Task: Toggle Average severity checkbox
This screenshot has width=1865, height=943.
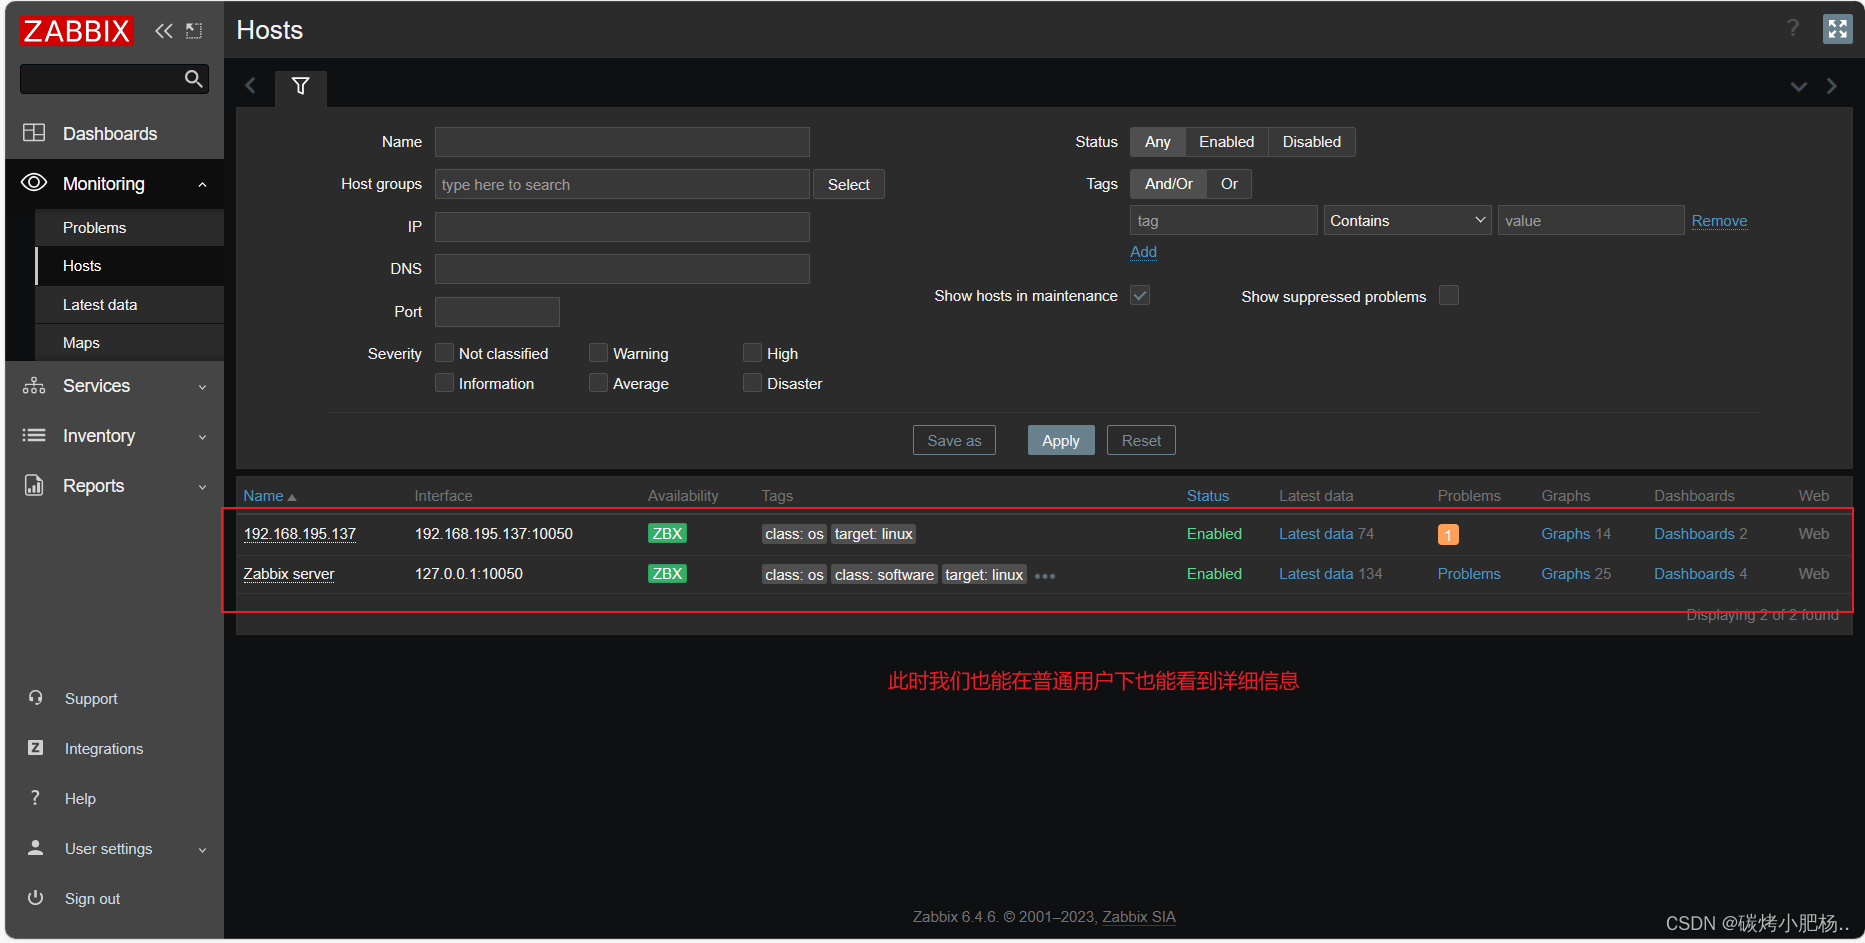Action: [599, 383]
